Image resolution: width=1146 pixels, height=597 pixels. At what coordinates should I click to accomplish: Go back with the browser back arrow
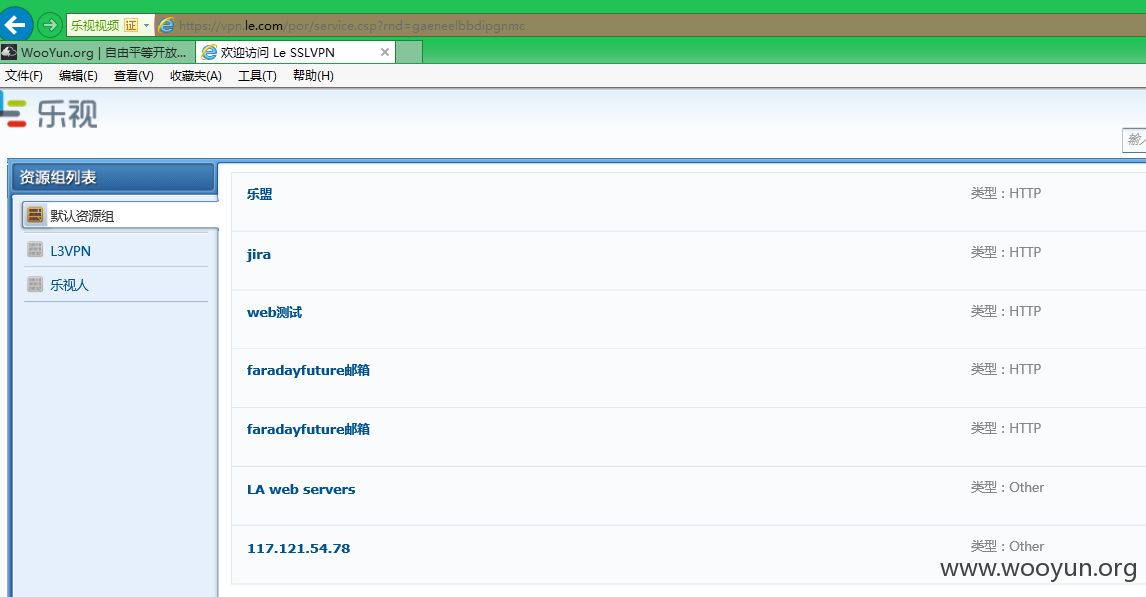click(15, 24)
